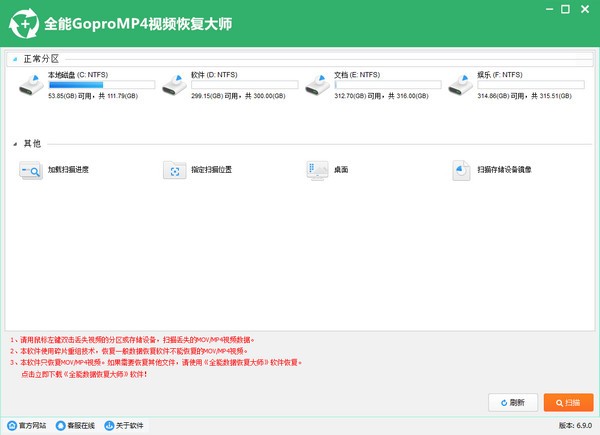Click the text 314.86(GB) 可用, 共 315.51(GB)
Viewport: 600px width, 435px height.
click(x=525, y=96)
